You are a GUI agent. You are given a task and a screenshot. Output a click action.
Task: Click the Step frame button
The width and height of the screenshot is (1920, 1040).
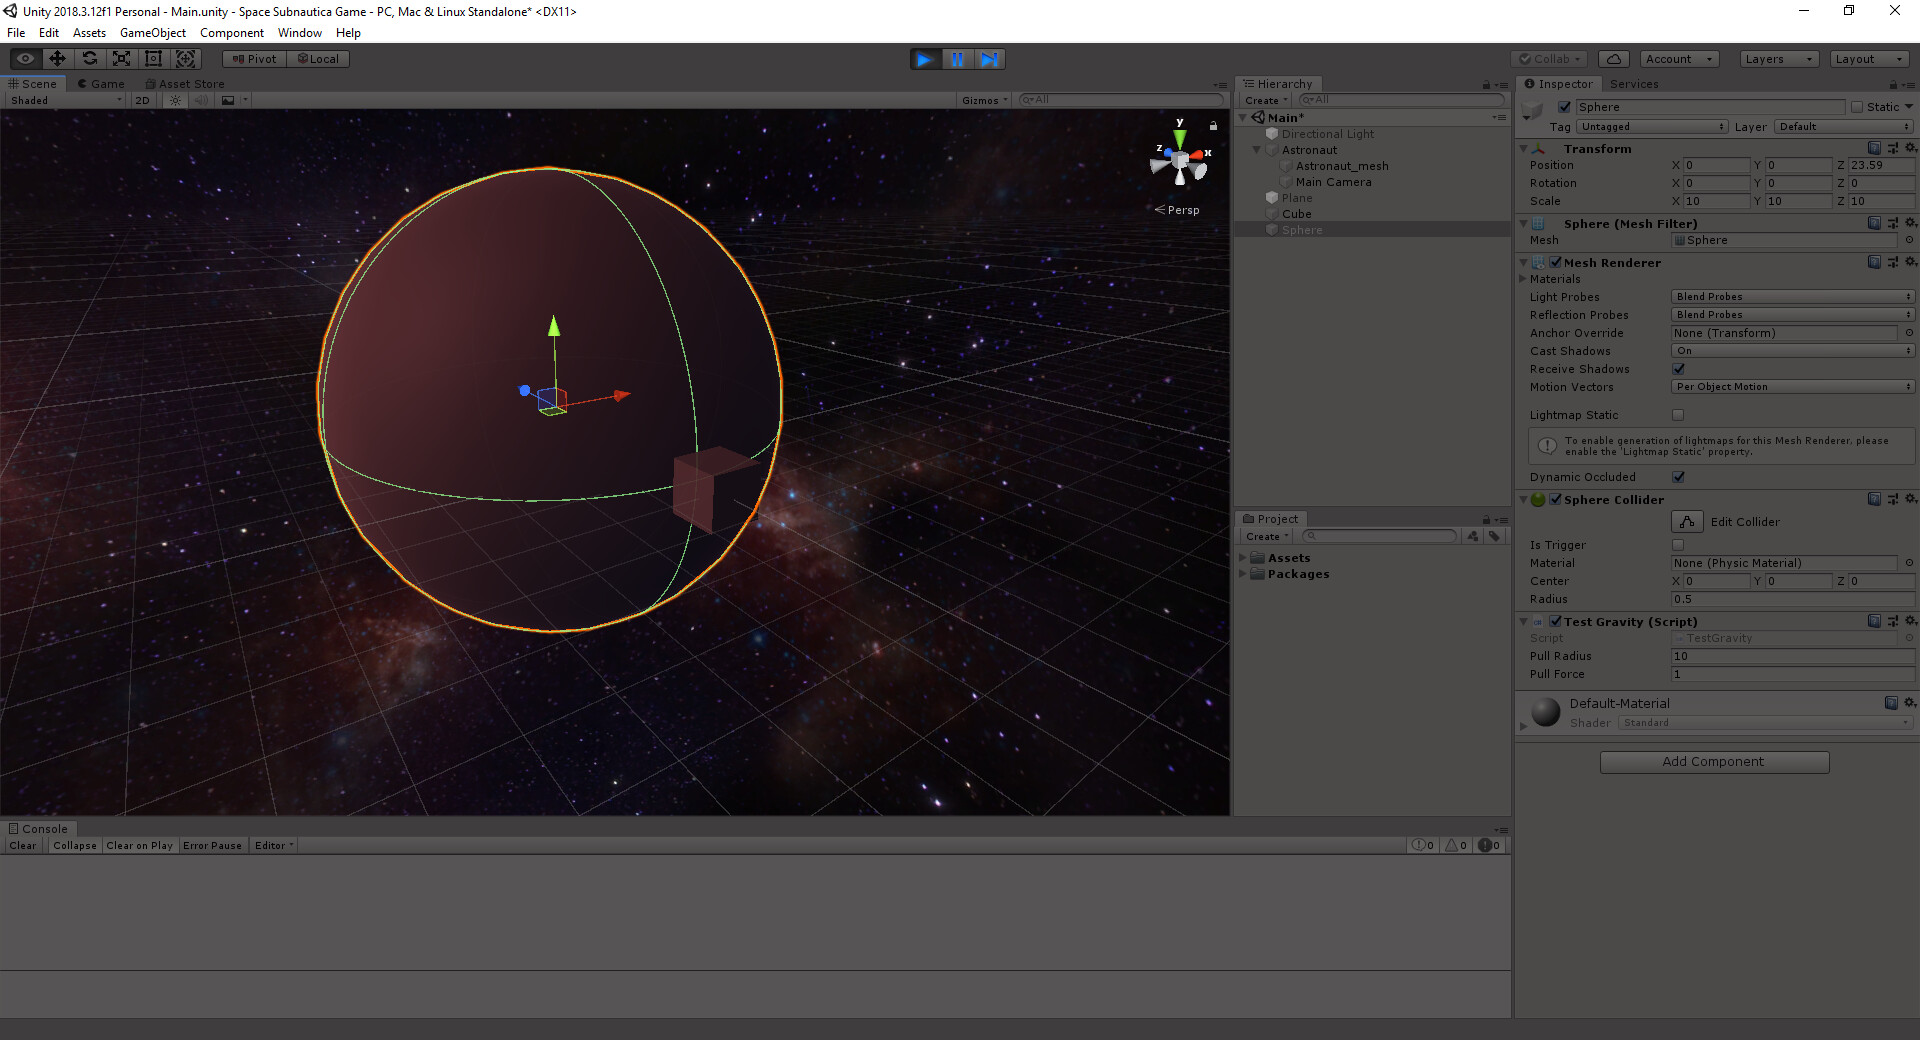pos(990,59)
